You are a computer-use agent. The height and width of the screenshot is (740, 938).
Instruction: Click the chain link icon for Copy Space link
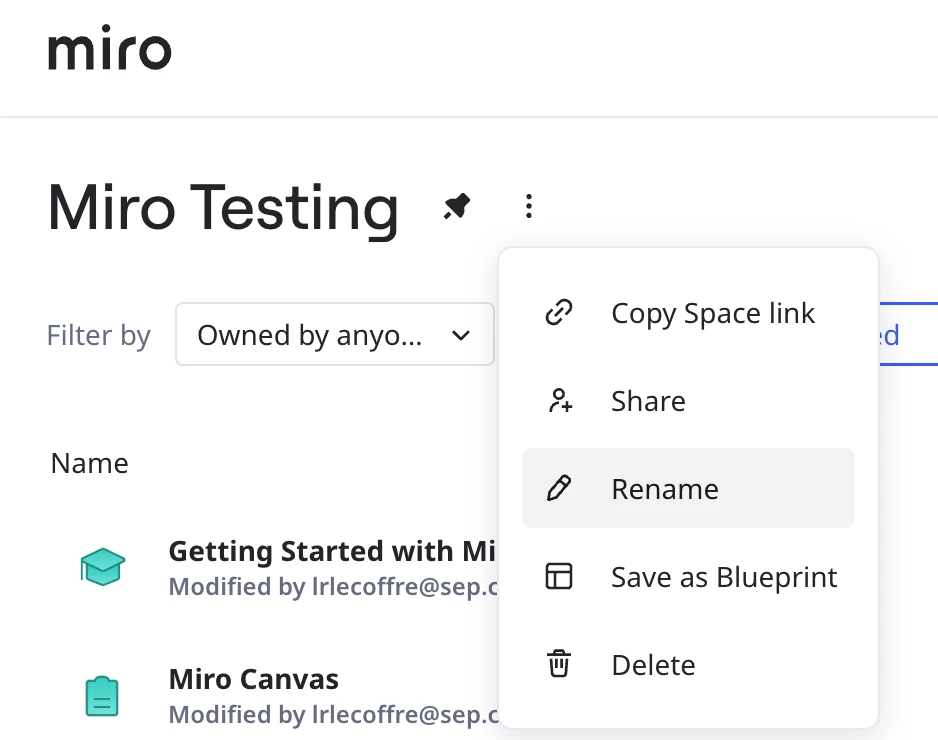pos(558,313)
